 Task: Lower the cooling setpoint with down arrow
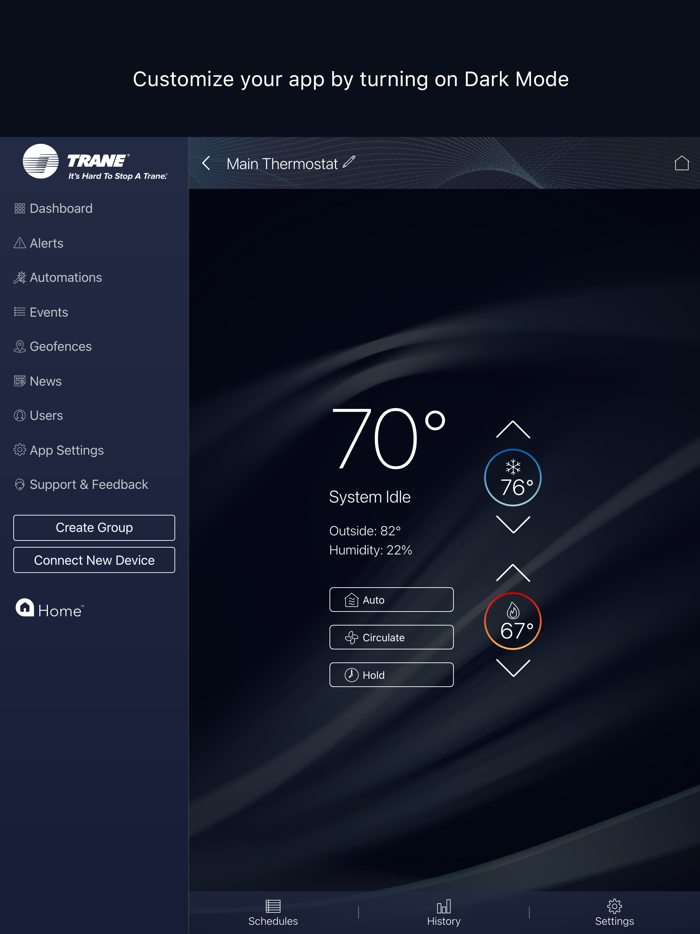(x=513, y=525)
